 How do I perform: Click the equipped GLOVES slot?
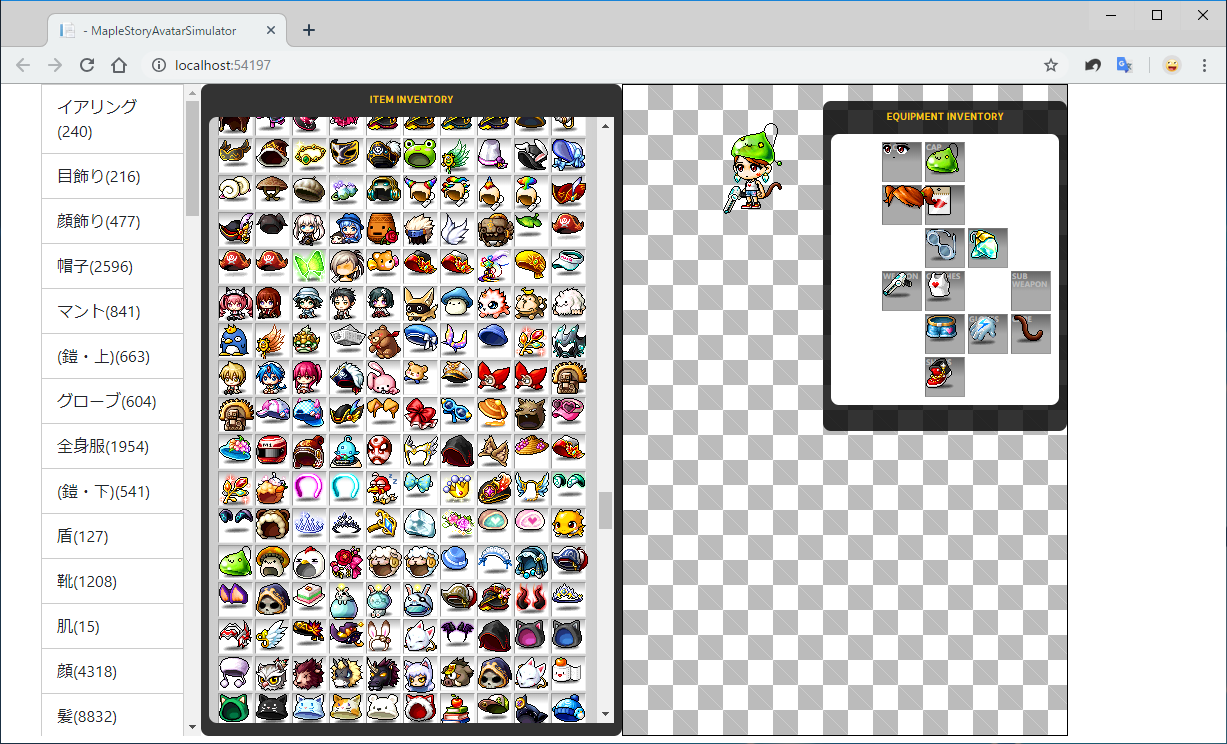[x=988, y=334]
